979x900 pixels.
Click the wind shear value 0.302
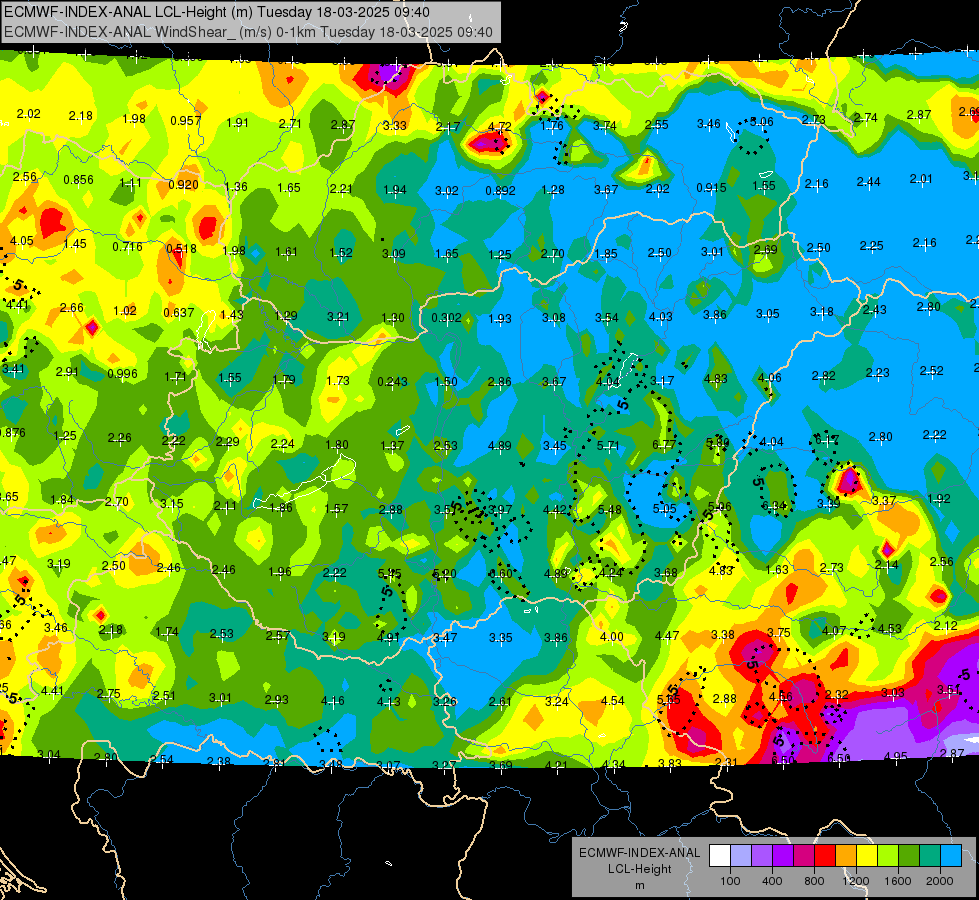coord(446,317)
